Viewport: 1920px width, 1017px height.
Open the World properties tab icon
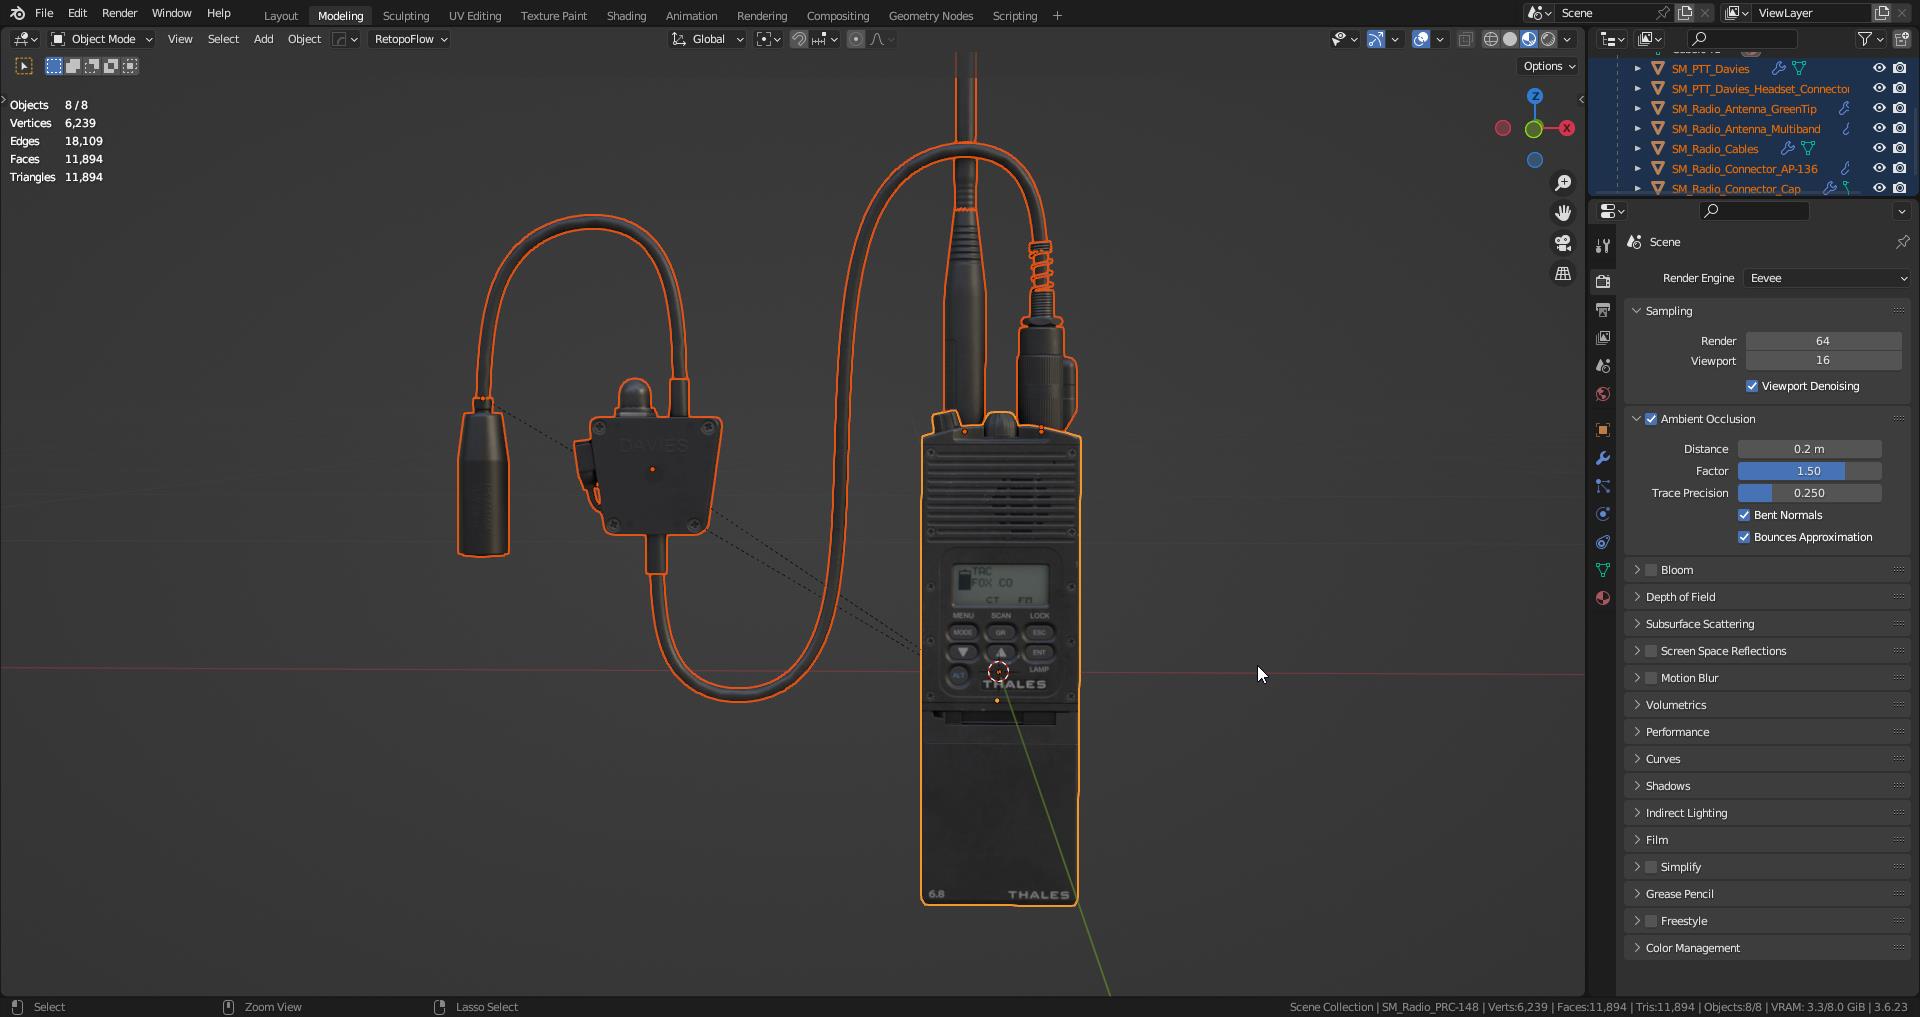[x=1603, y=394]
